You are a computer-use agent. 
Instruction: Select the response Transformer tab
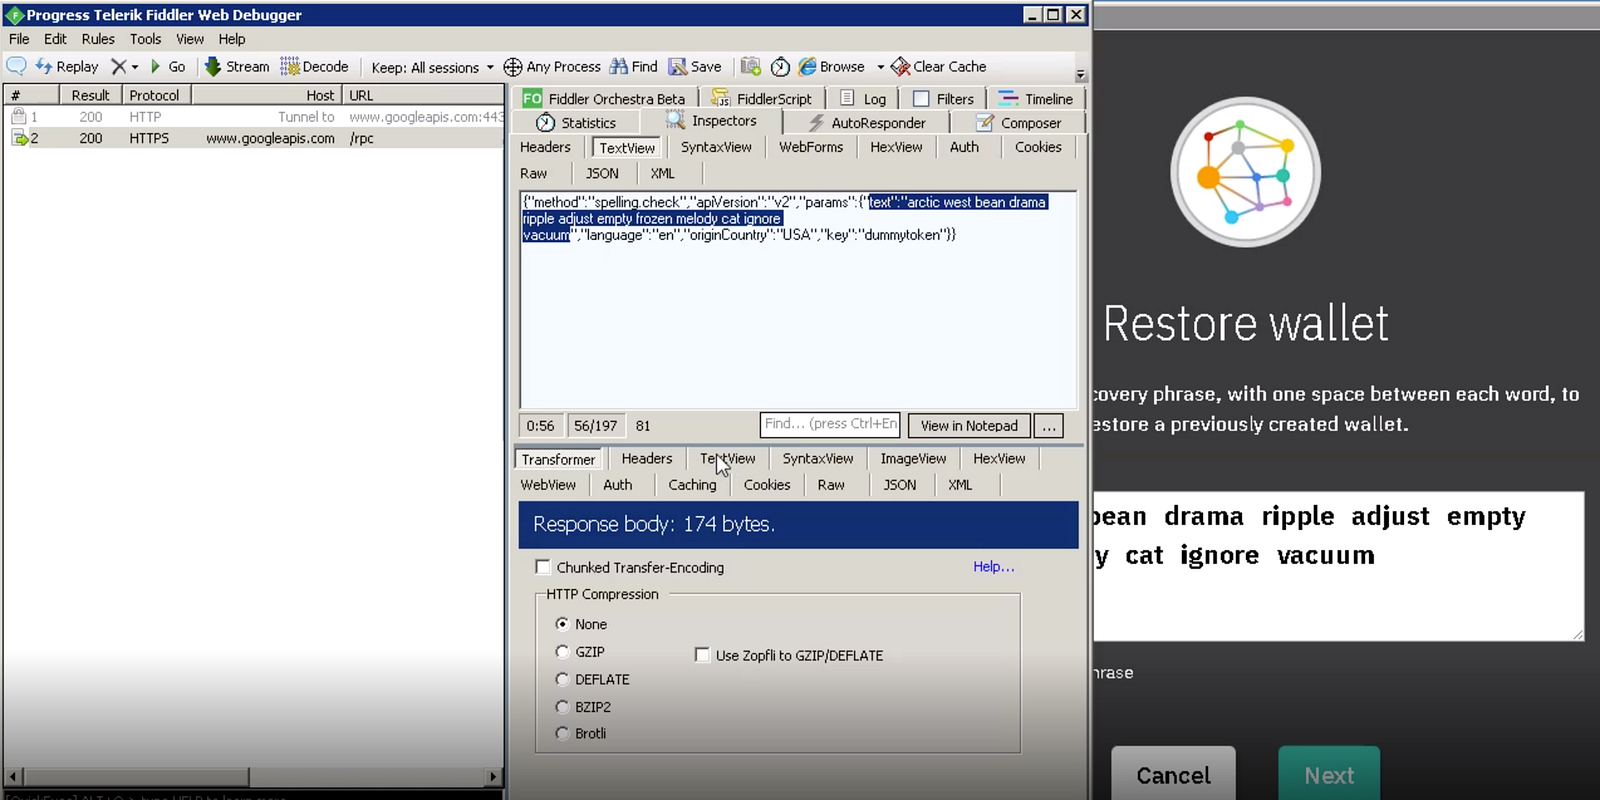[558, 459]
